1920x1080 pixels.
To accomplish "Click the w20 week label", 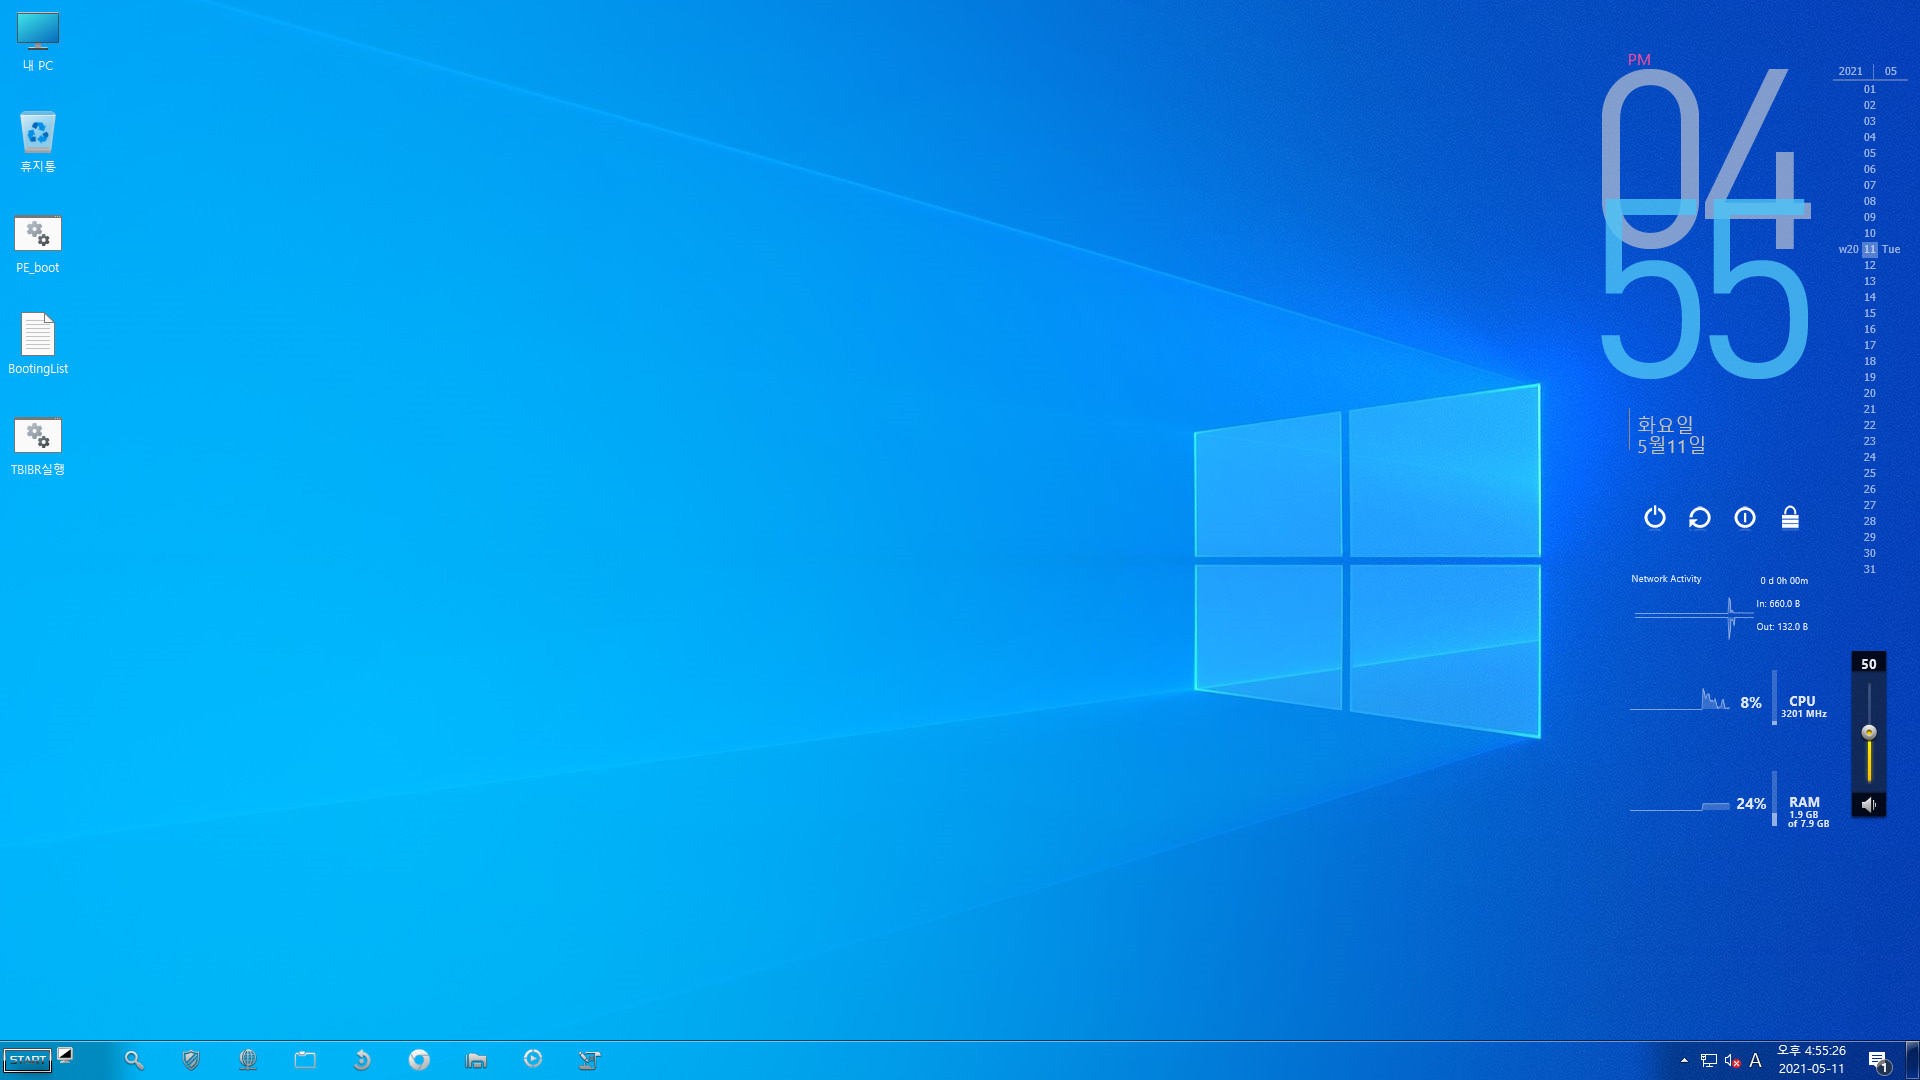I will tap(1848, 249).
